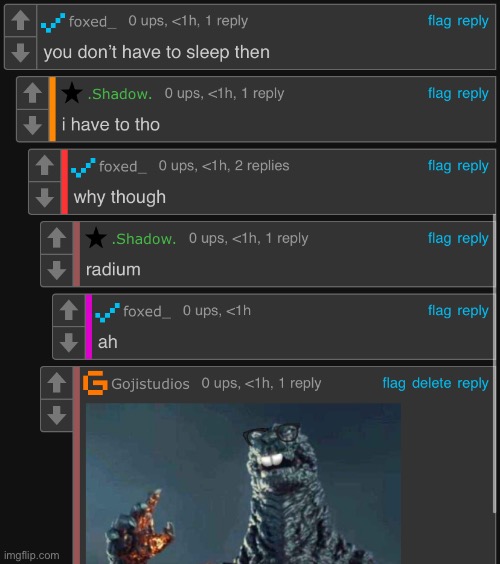Screen dimensions: 500x564
Task: Open the Godzilla with glasses image
Action: (243, 483)
